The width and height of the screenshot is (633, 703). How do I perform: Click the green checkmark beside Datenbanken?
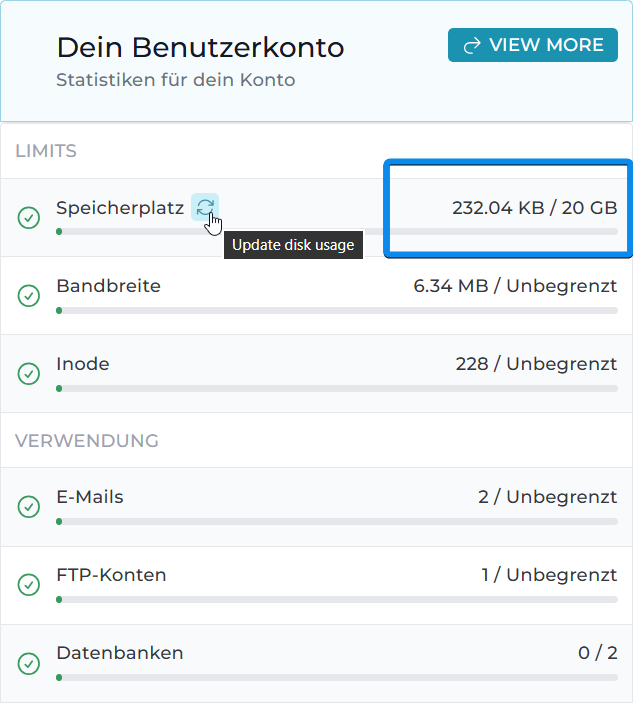(x=30, y=662)
